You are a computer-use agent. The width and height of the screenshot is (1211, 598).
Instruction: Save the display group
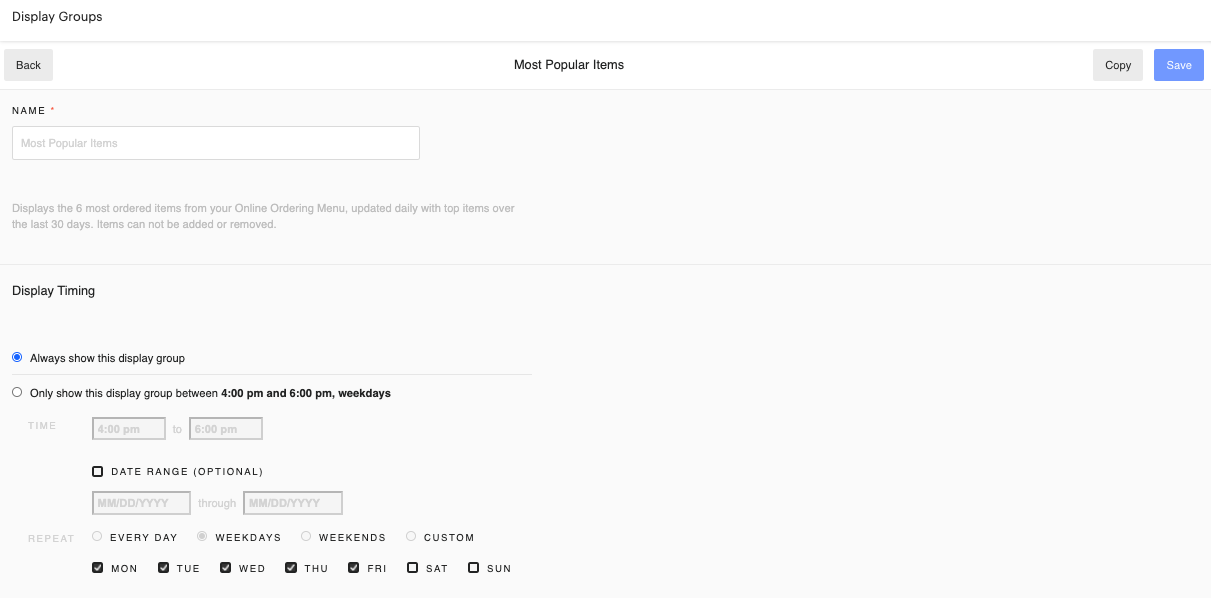click(1179, 65)
